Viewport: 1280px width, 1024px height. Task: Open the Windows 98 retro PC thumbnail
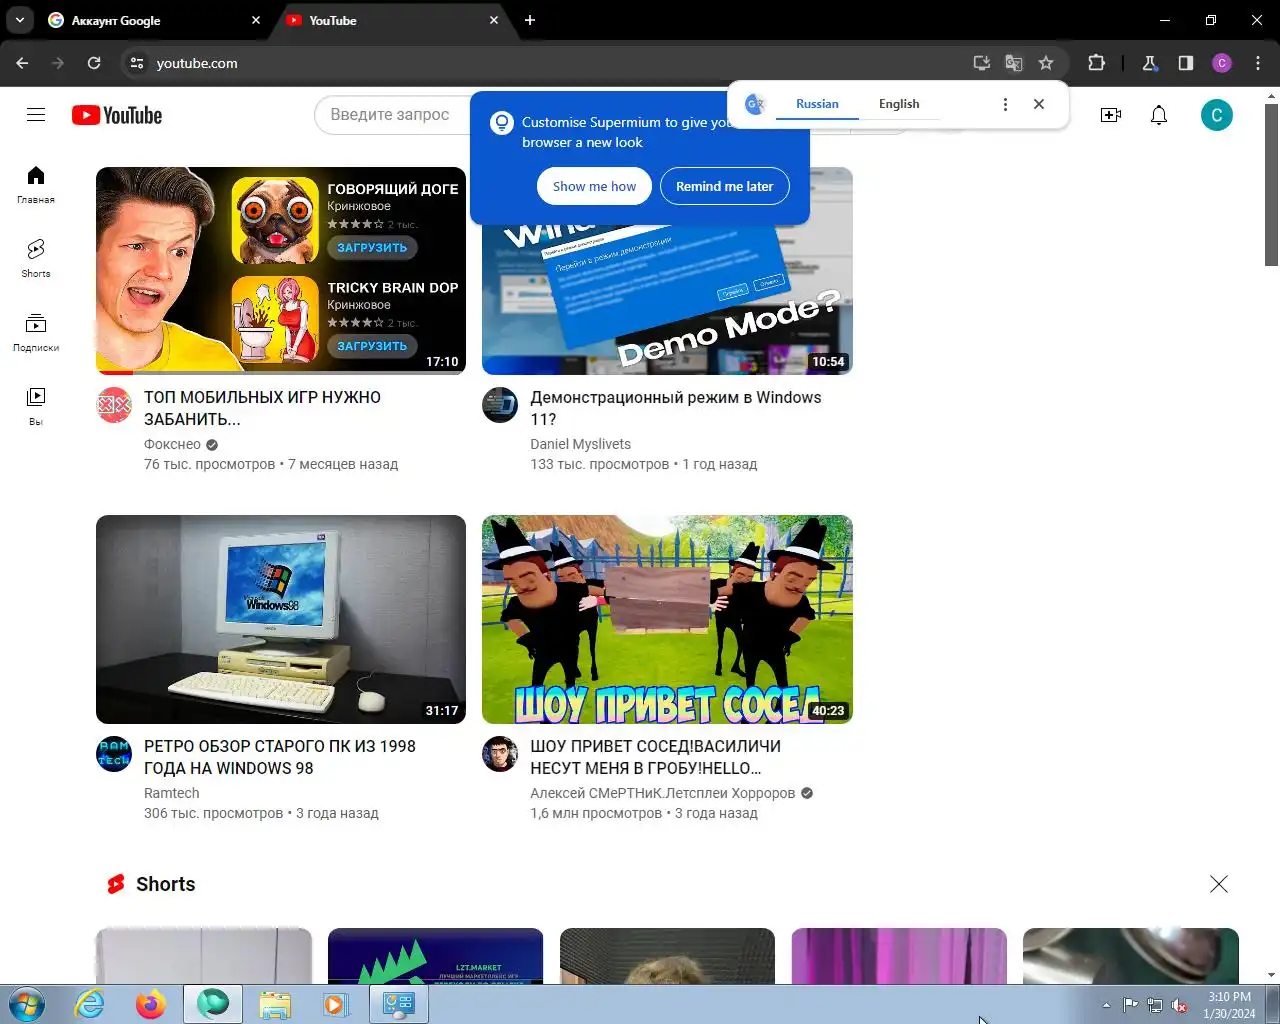pos(281,619)
